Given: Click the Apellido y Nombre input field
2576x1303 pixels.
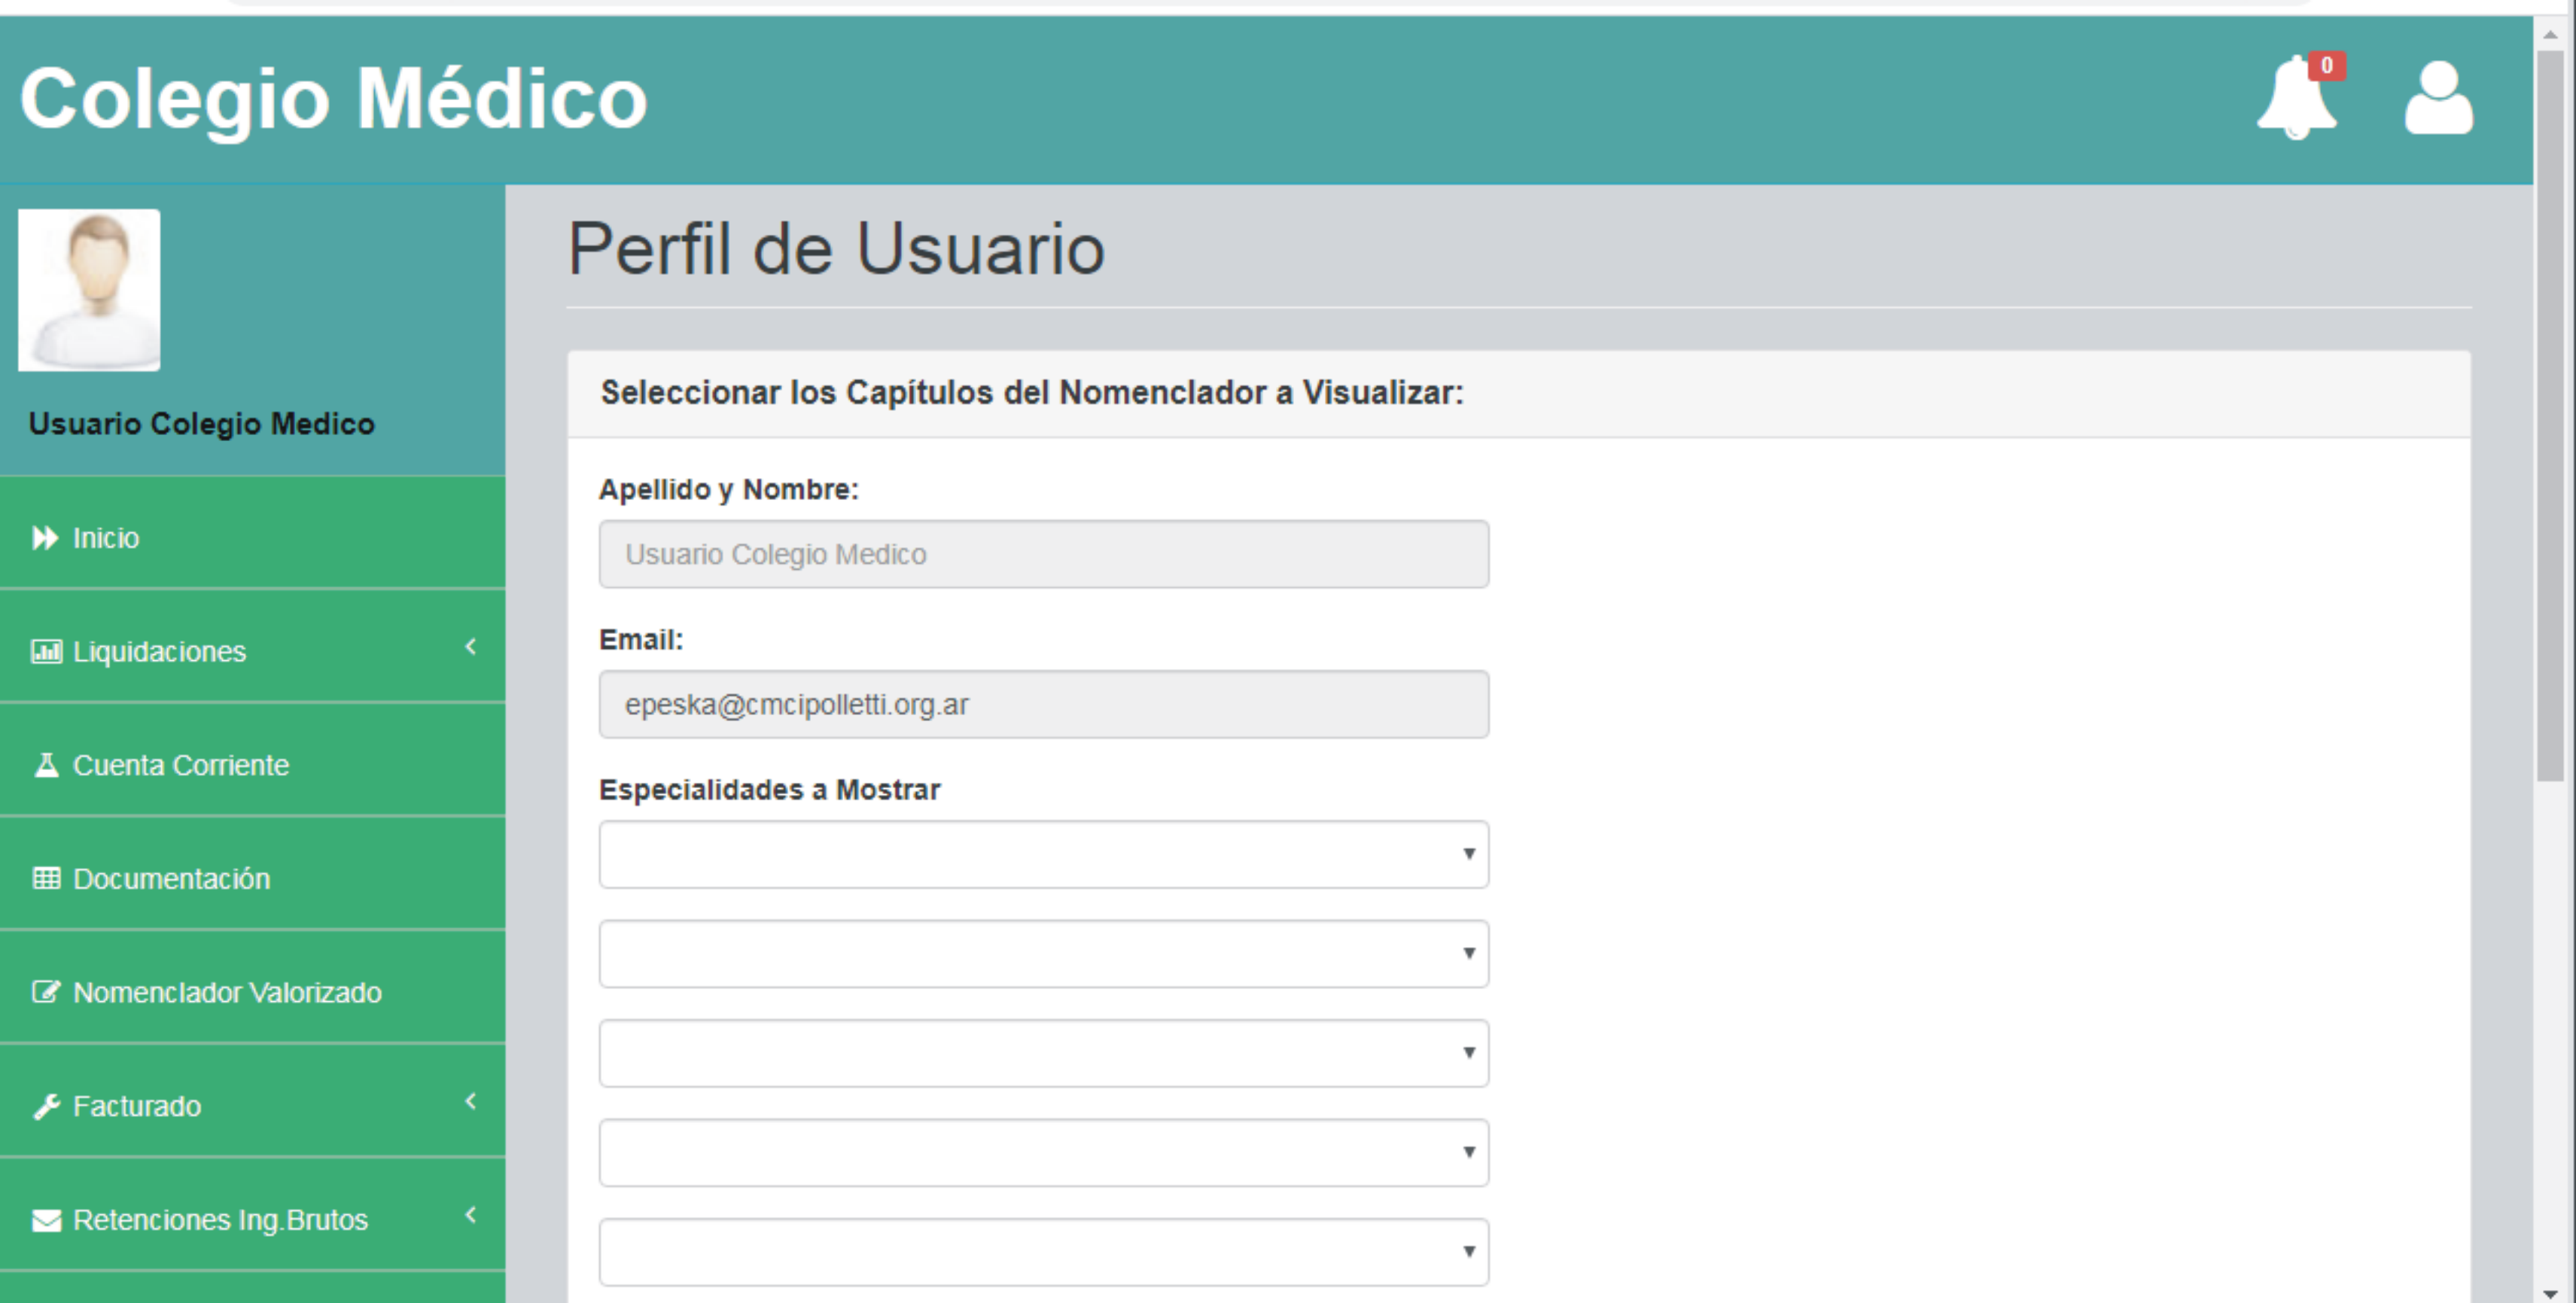Looking at the screenshot, I should pos(1043,554).
